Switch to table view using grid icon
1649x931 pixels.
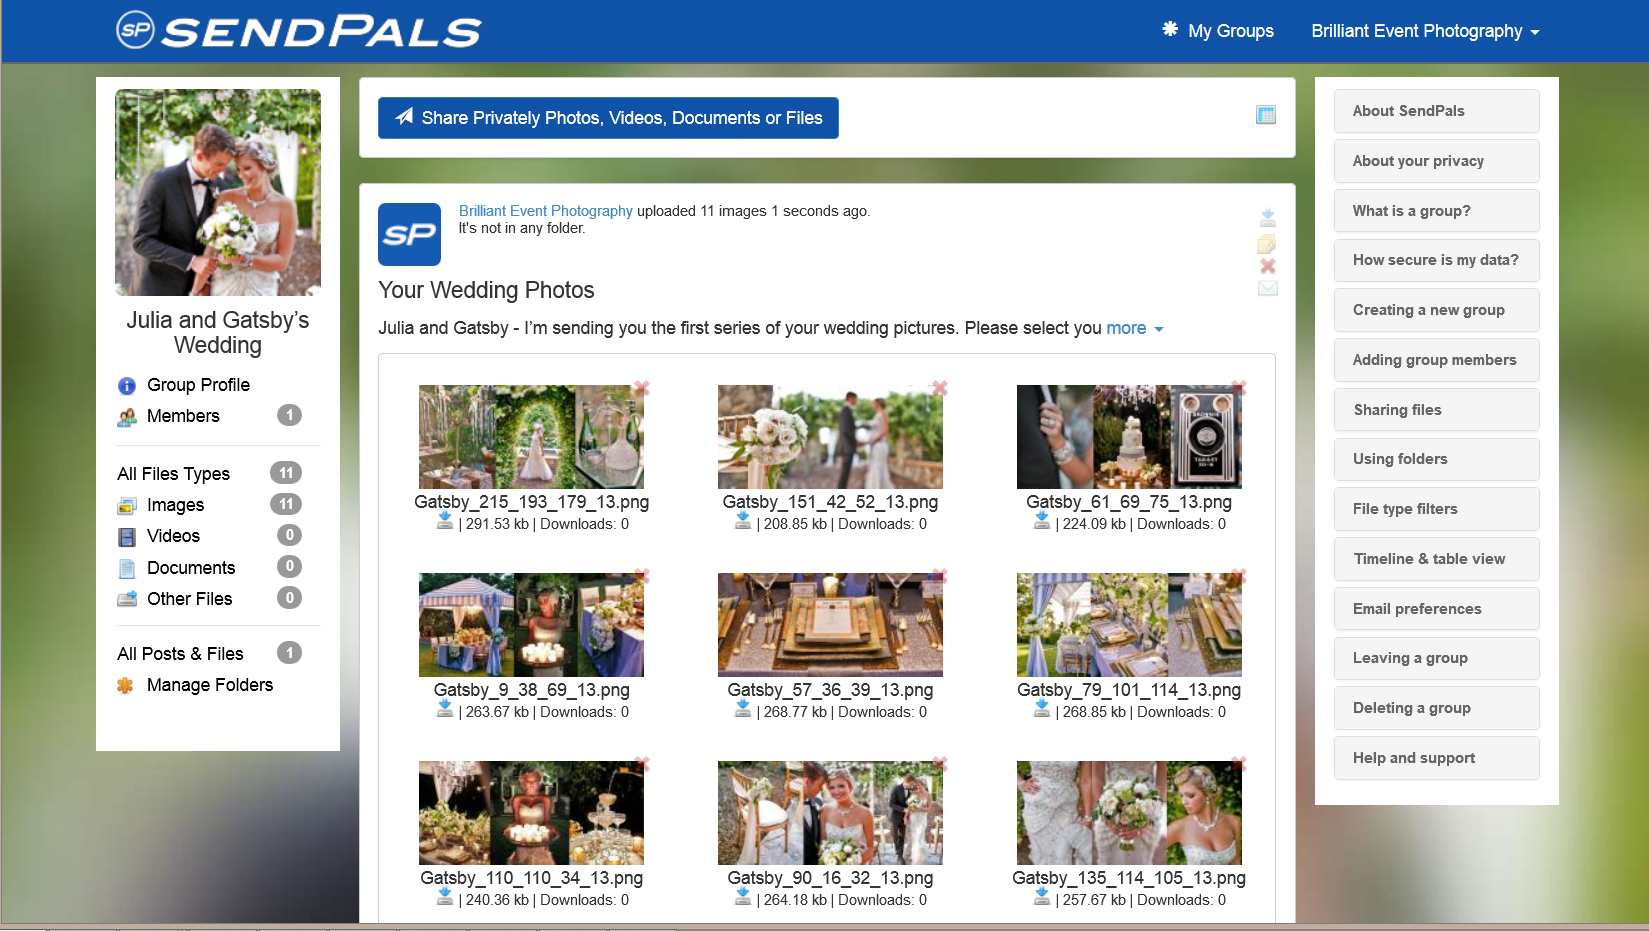pos(1266,115)
